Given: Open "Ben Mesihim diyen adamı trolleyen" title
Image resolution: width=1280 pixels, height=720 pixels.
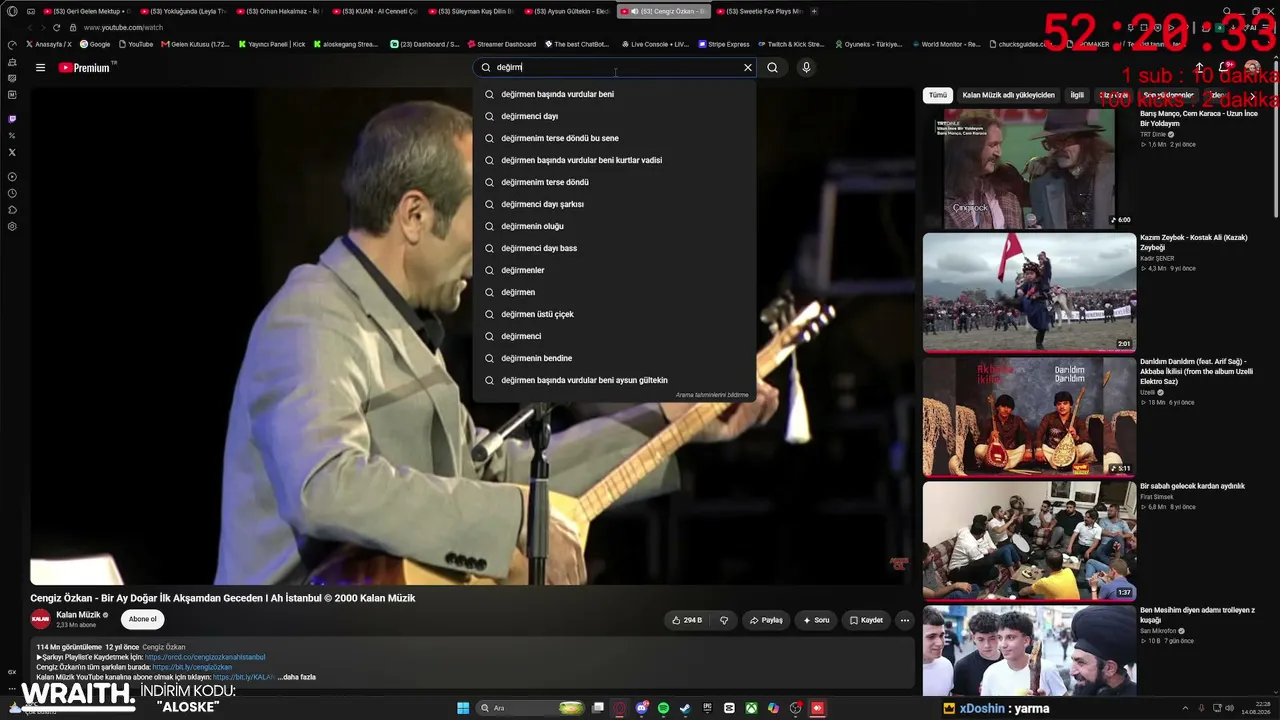Looking at the screenshot, I should click(x=1197, y=615).
